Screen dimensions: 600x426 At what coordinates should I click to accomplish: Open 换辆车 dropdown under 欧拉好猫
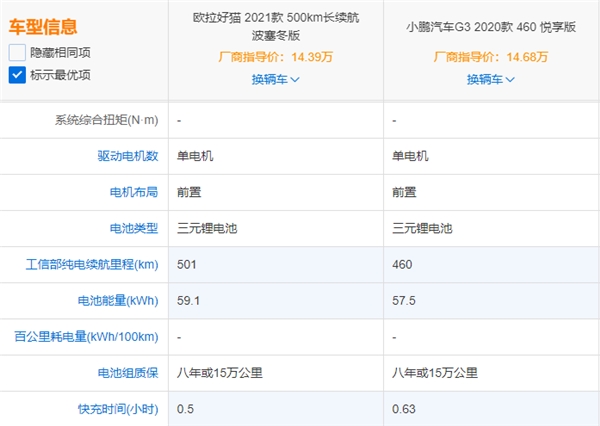click(x=276, y=79)
